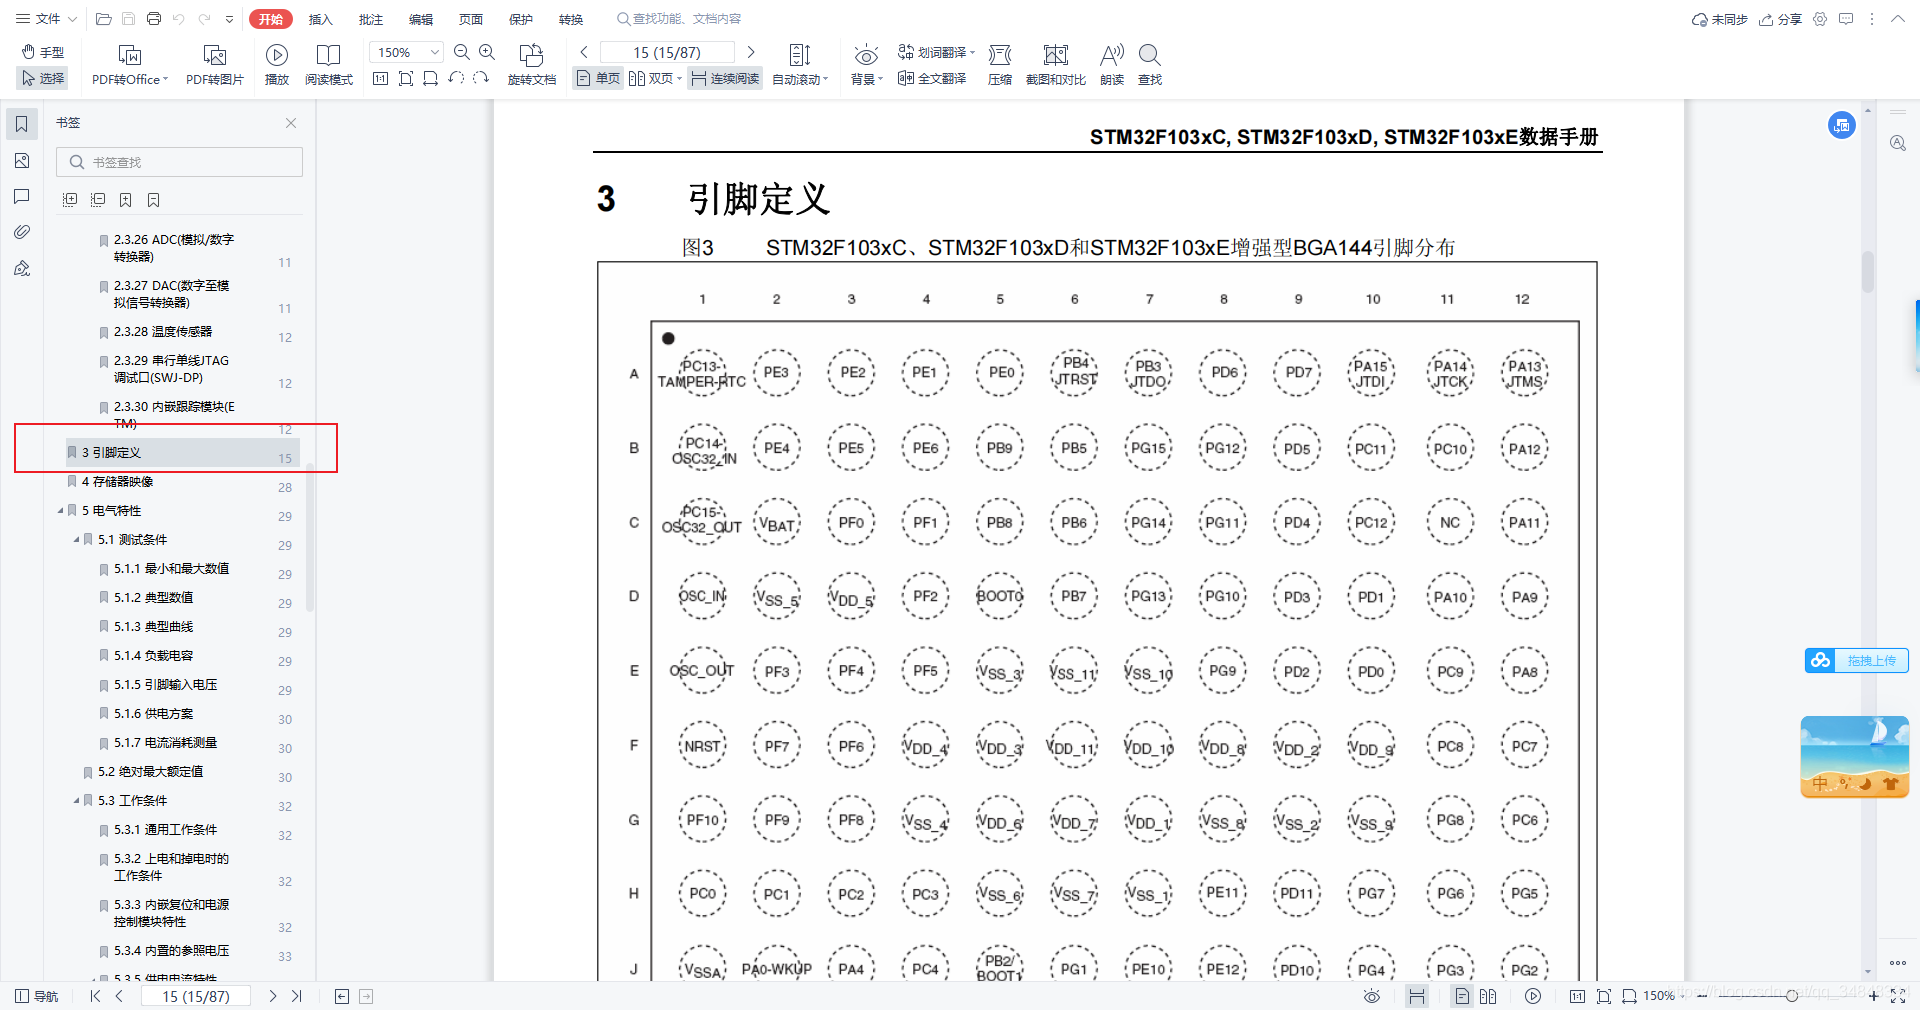The height and width of the screenshot is (1010, 1920).
Task: Open the PDF转Office converter
Action: click(x=130, y=65)
